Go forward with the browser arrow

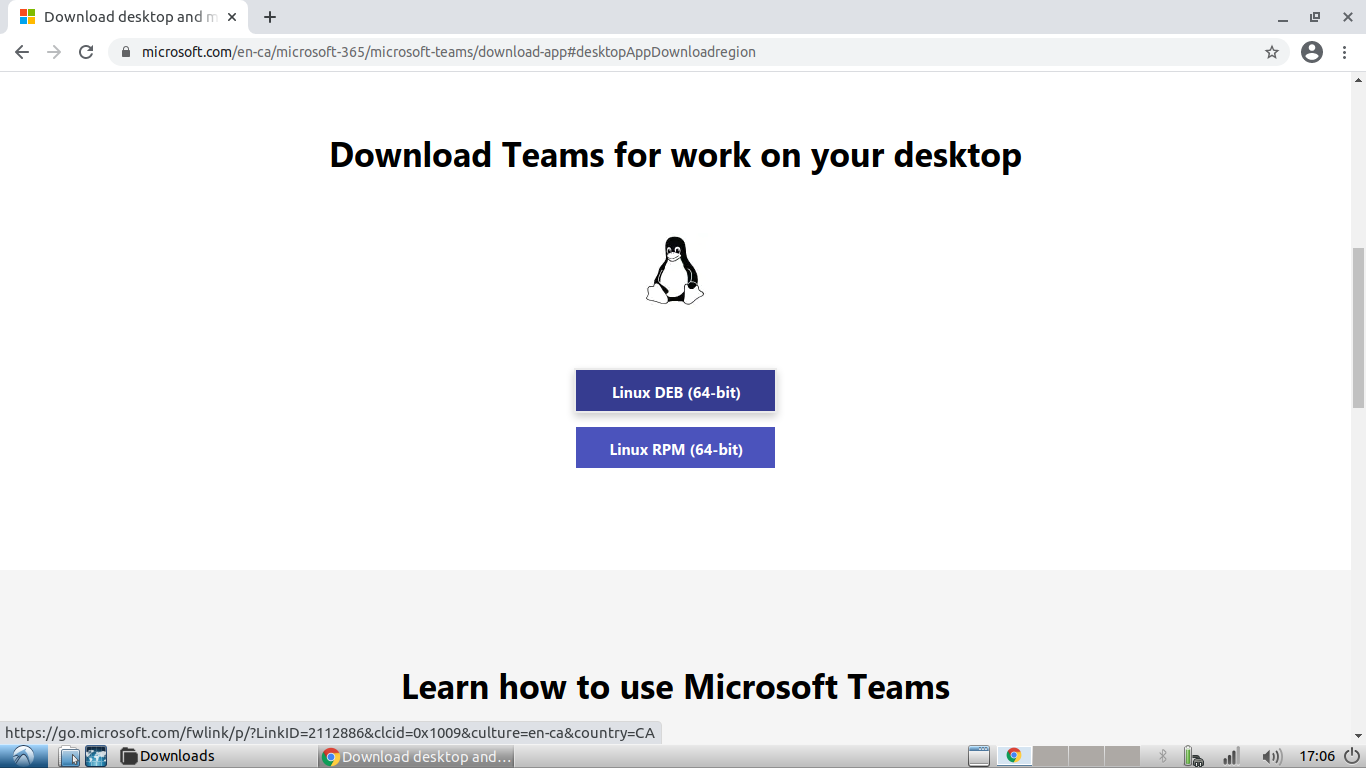[x=54, y=52]
